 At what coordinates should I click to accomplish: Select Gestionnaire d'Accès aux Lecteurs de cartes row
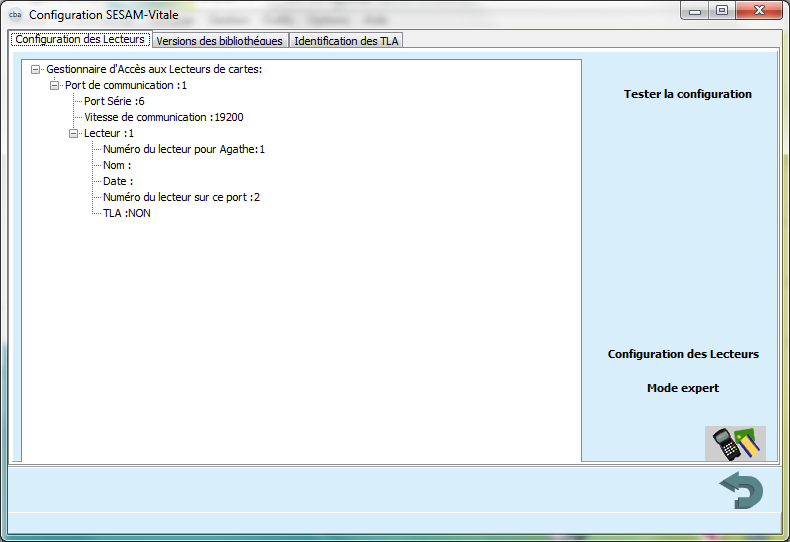coord(154,70)
